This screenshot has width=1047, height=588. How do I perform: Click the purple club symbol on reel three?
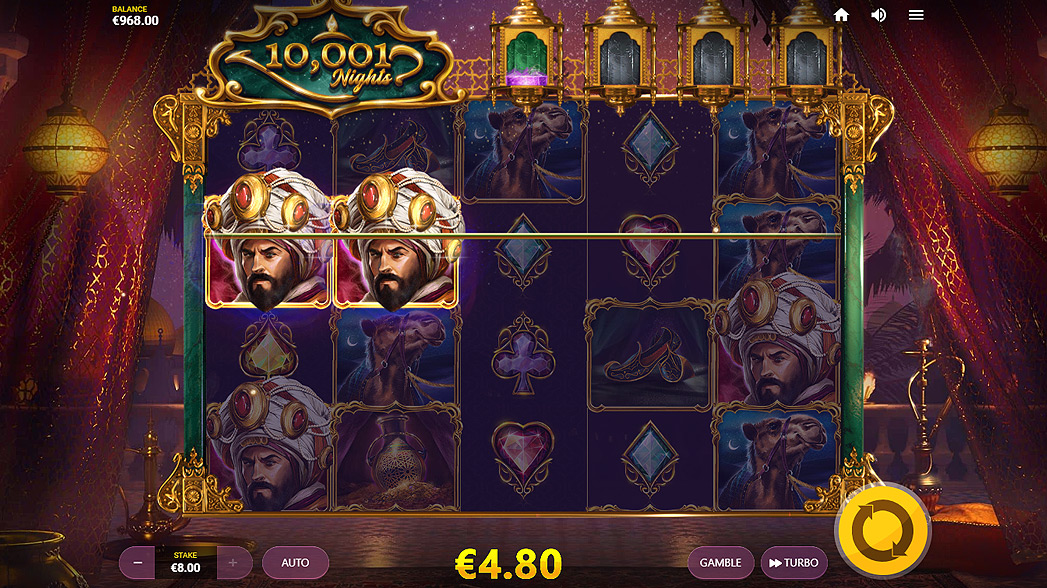coord(523,354)
